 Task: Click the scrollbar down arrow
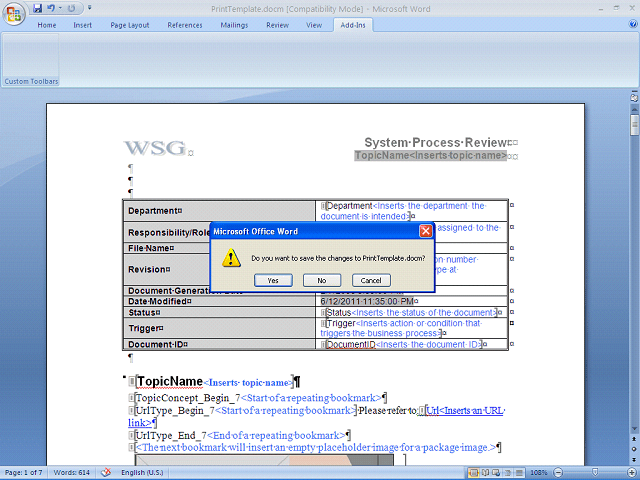pyautogui.click(x=634, y=429)
